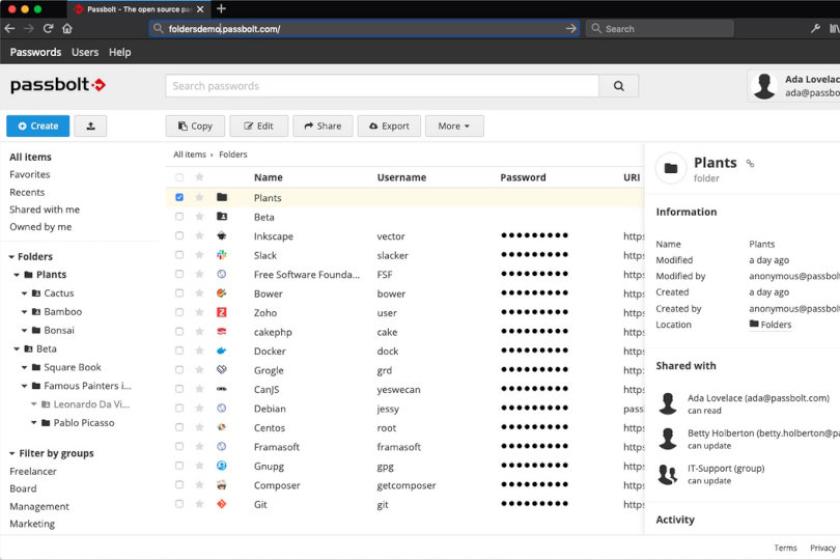Open the Users top menu
Screen dimensions: 840x560
pyautogui.click(x=85, y=52)
